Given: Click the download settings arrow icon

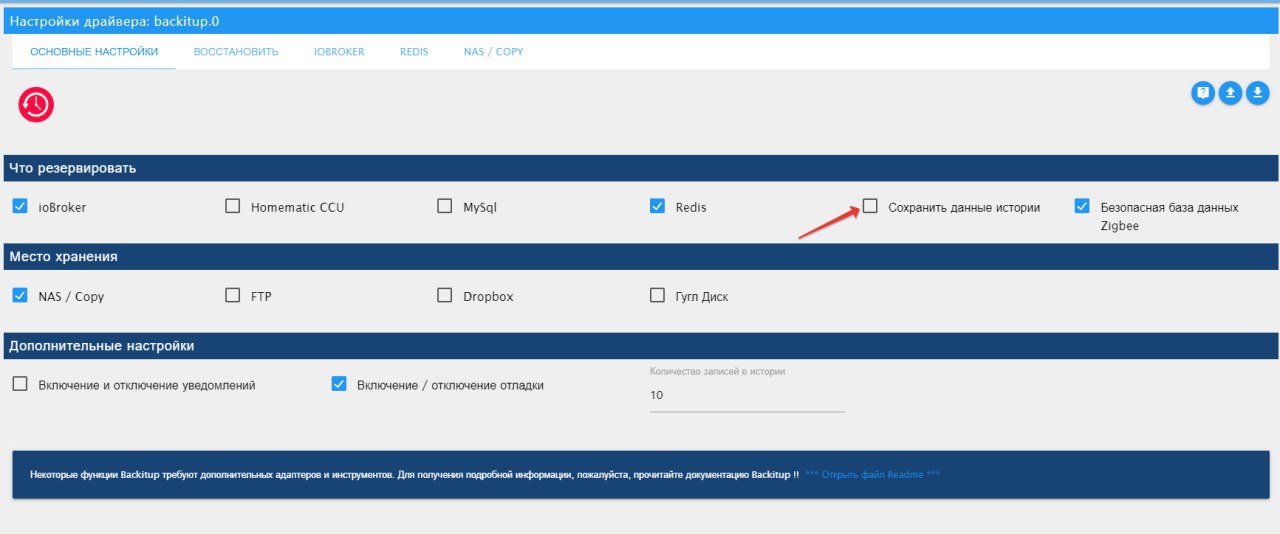Looking at the screenshot, I should click(x=1257, y=93).
